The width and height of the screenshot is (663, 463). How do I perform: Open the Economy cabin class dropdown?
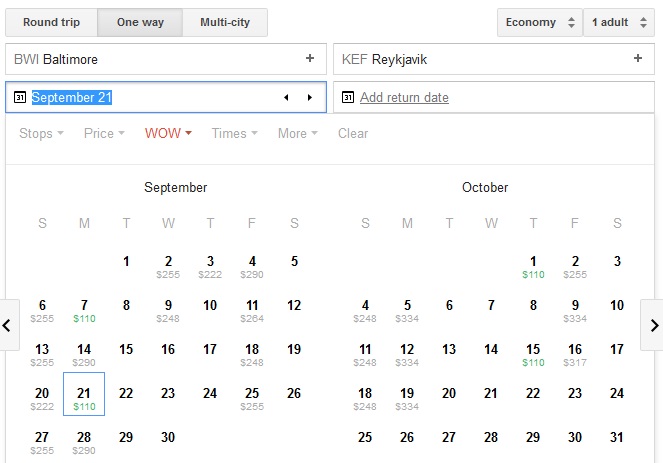click(540, 22)
